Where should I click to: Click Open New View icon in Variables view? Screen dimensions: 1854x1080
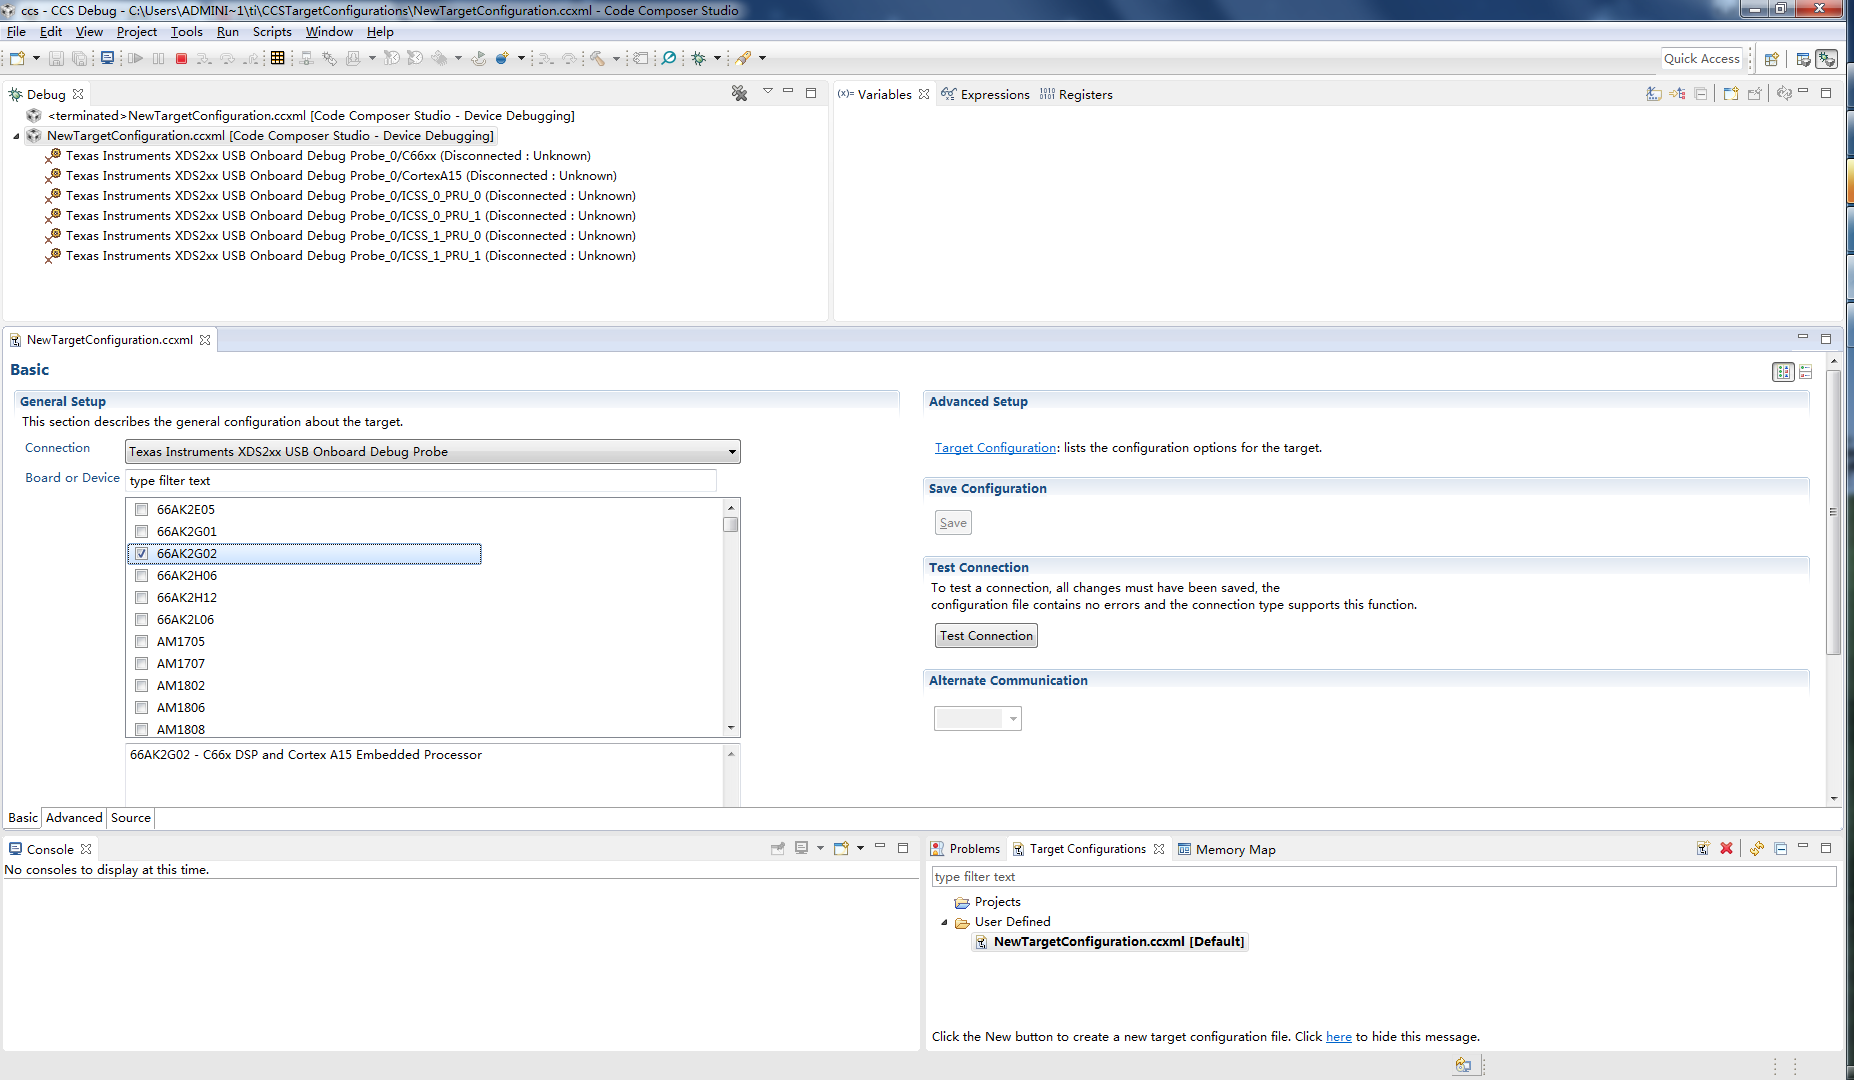(x=1731, y=94)
